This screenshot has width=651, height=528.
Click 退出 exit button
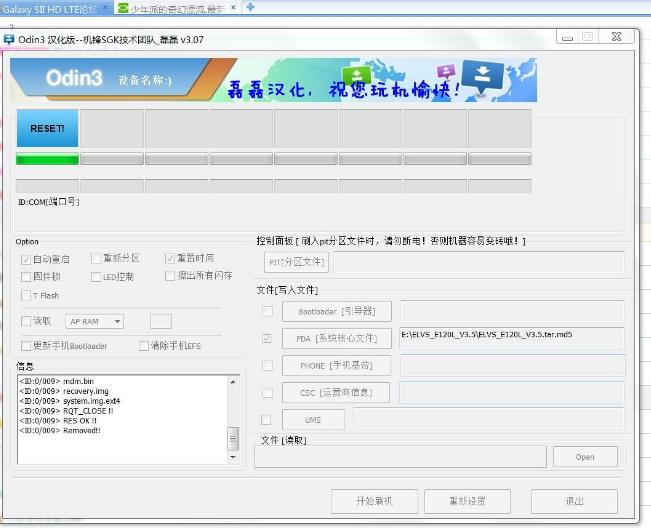coord(574,501)
